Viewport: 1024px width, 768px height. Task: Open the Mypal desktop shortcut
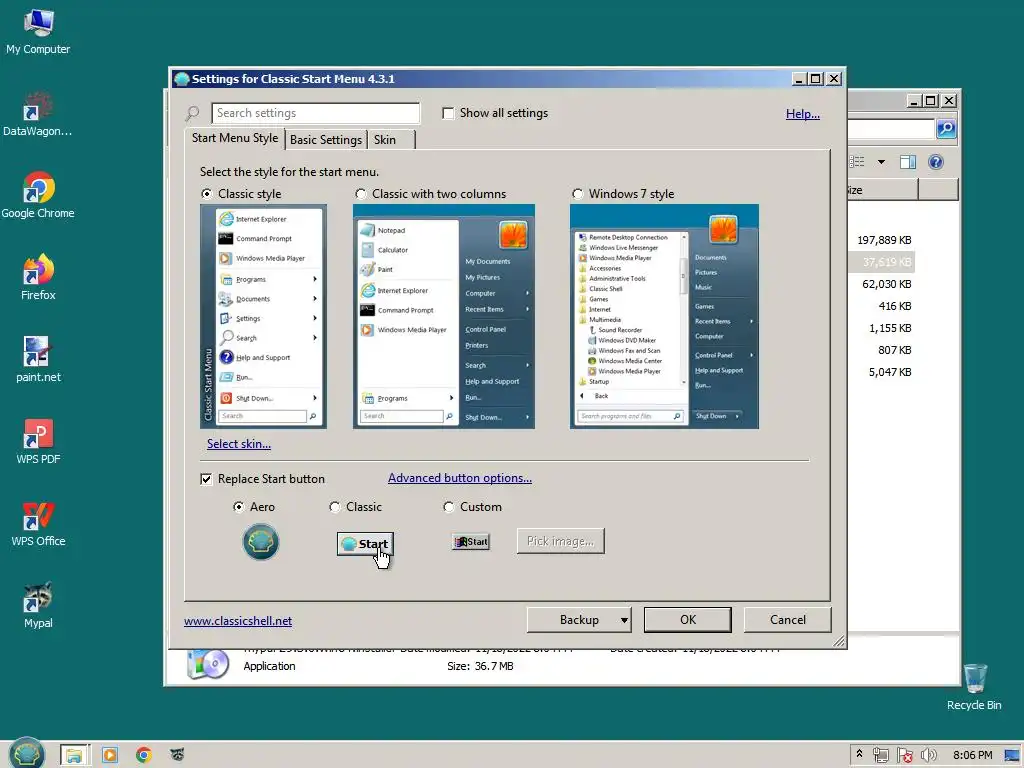[38, 606]
